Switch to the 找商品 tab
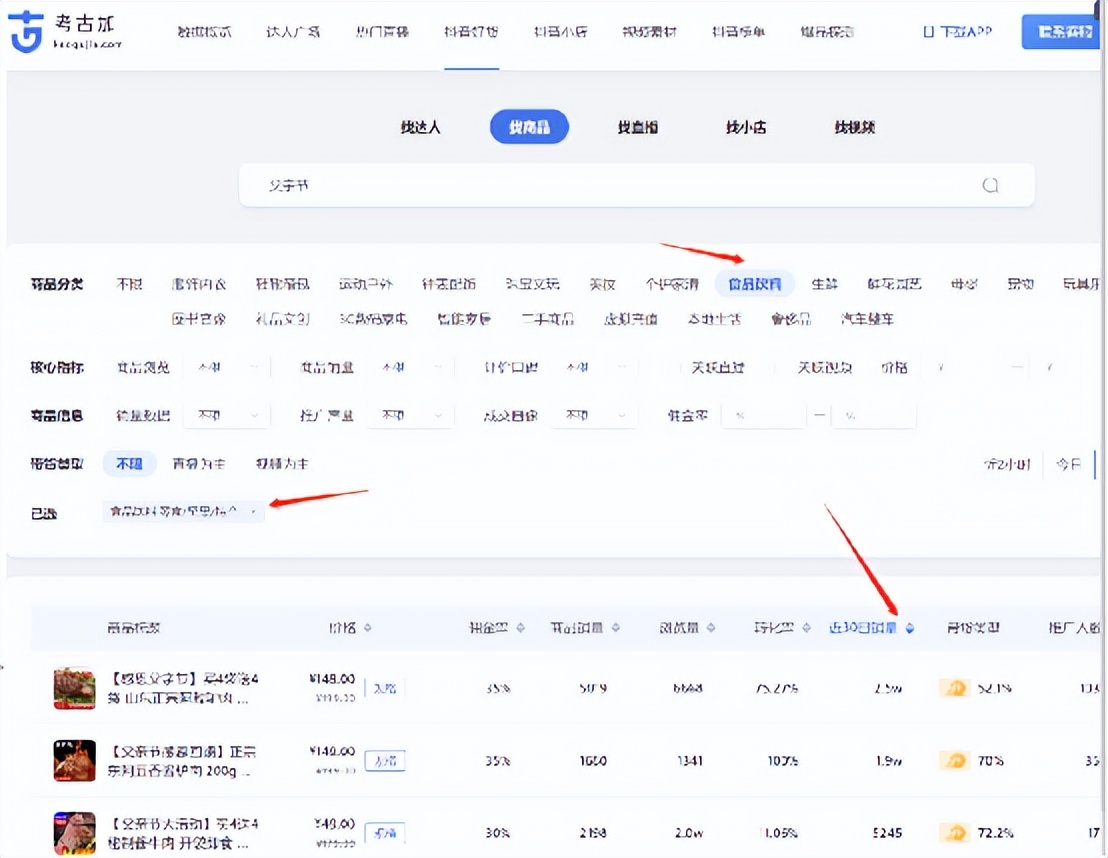Screen dimensions: 1108x858 tap(529, 127)
